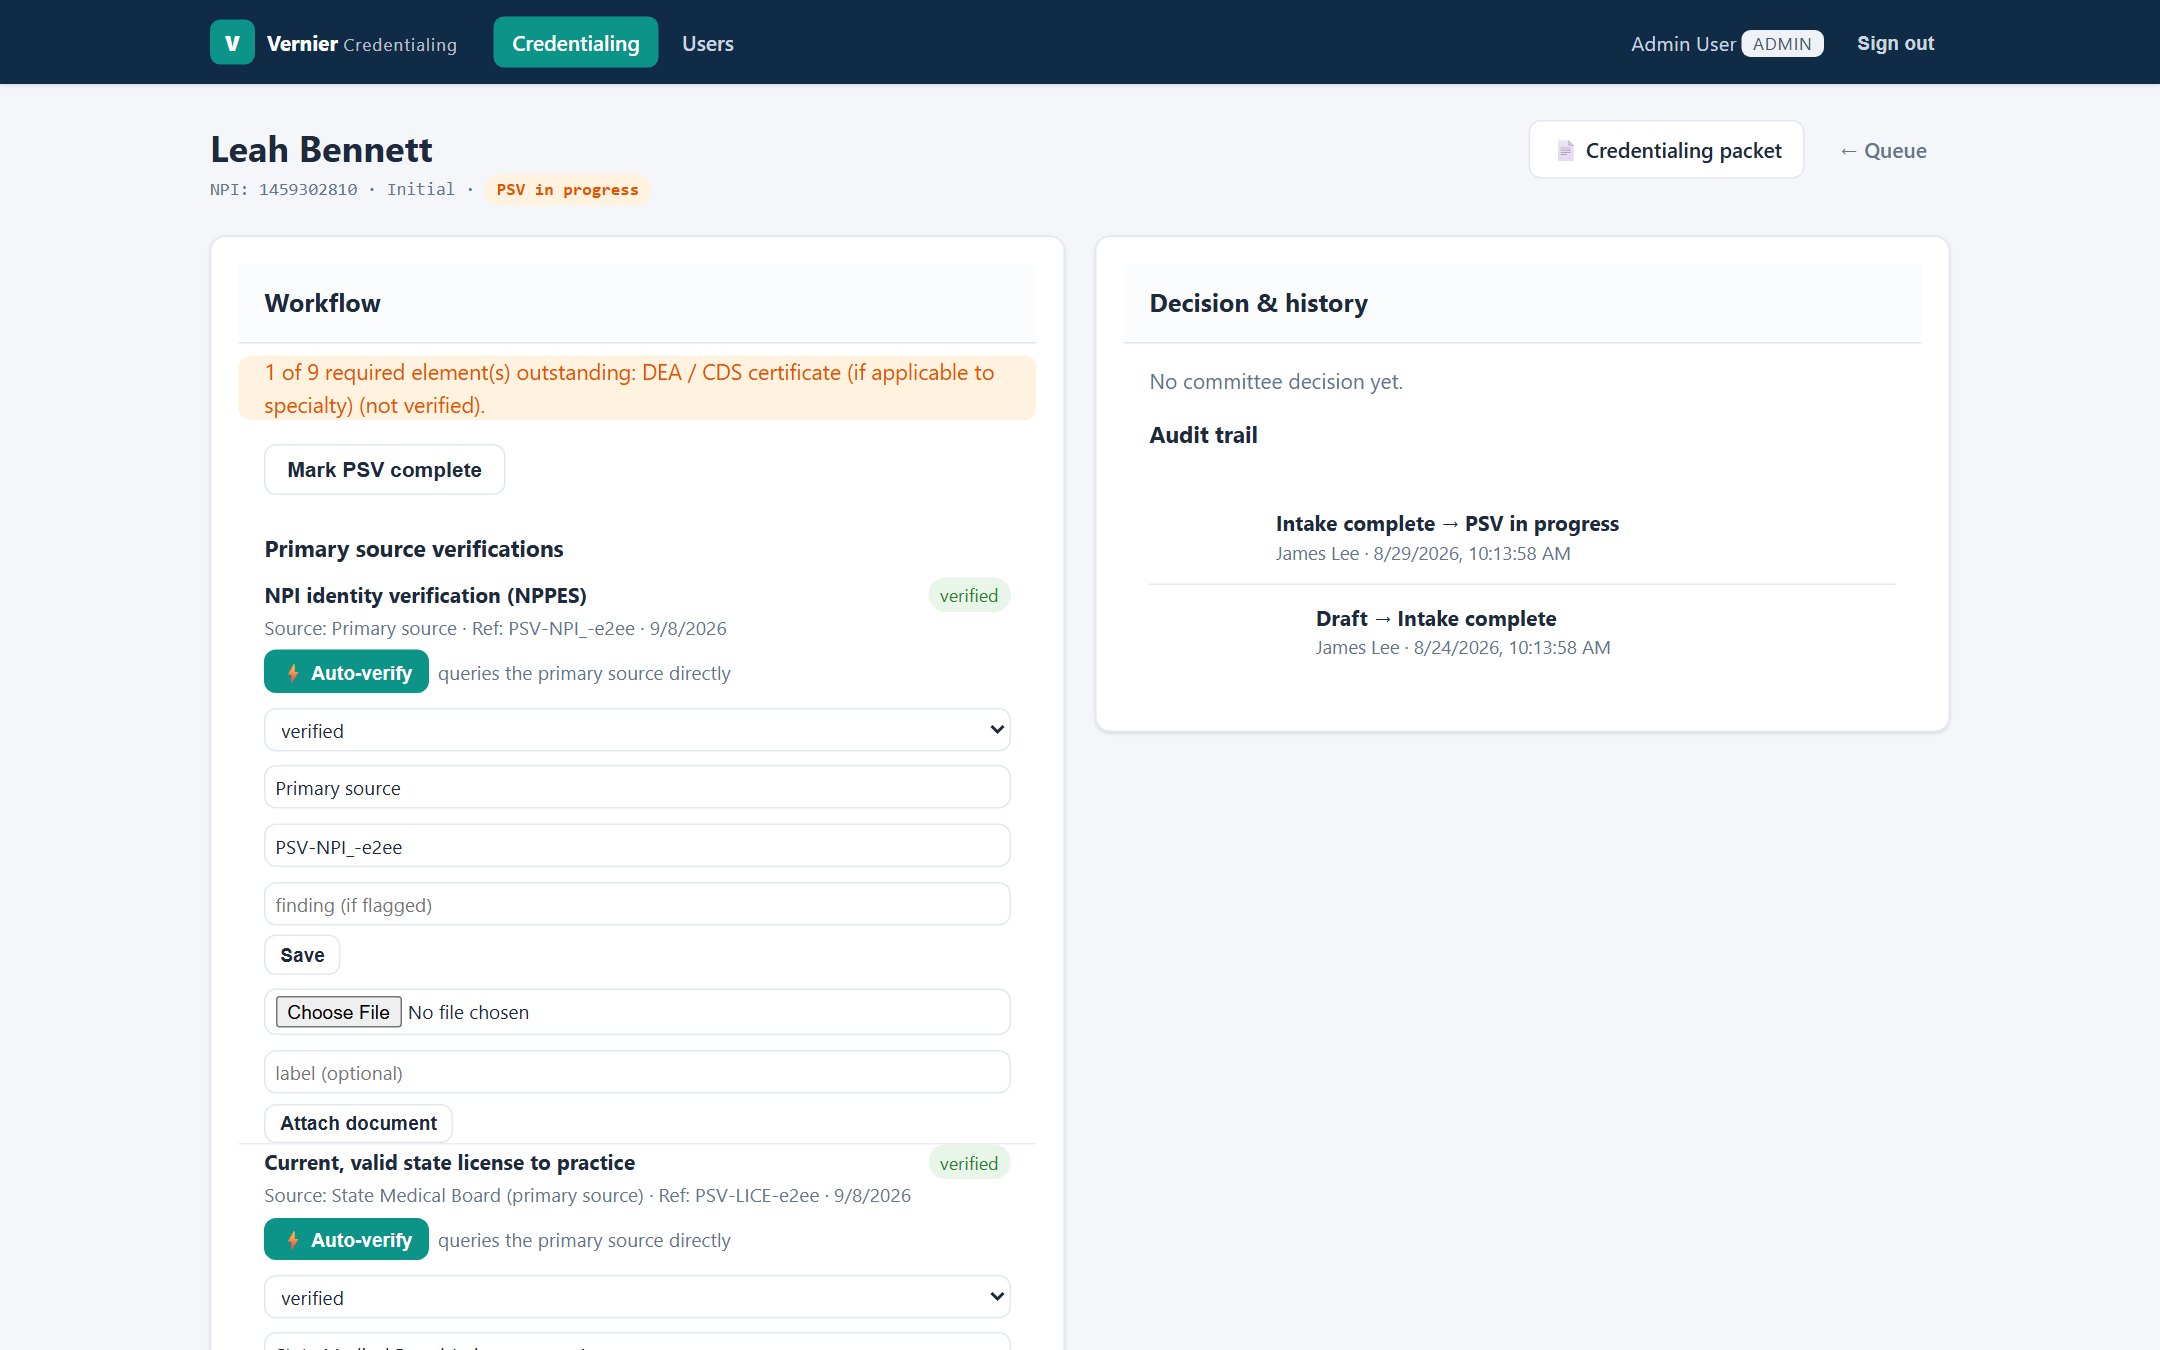The width and height of the screenshot is (2160, 1350).
Task: Open the Users tab
Action: click(708, 43)
